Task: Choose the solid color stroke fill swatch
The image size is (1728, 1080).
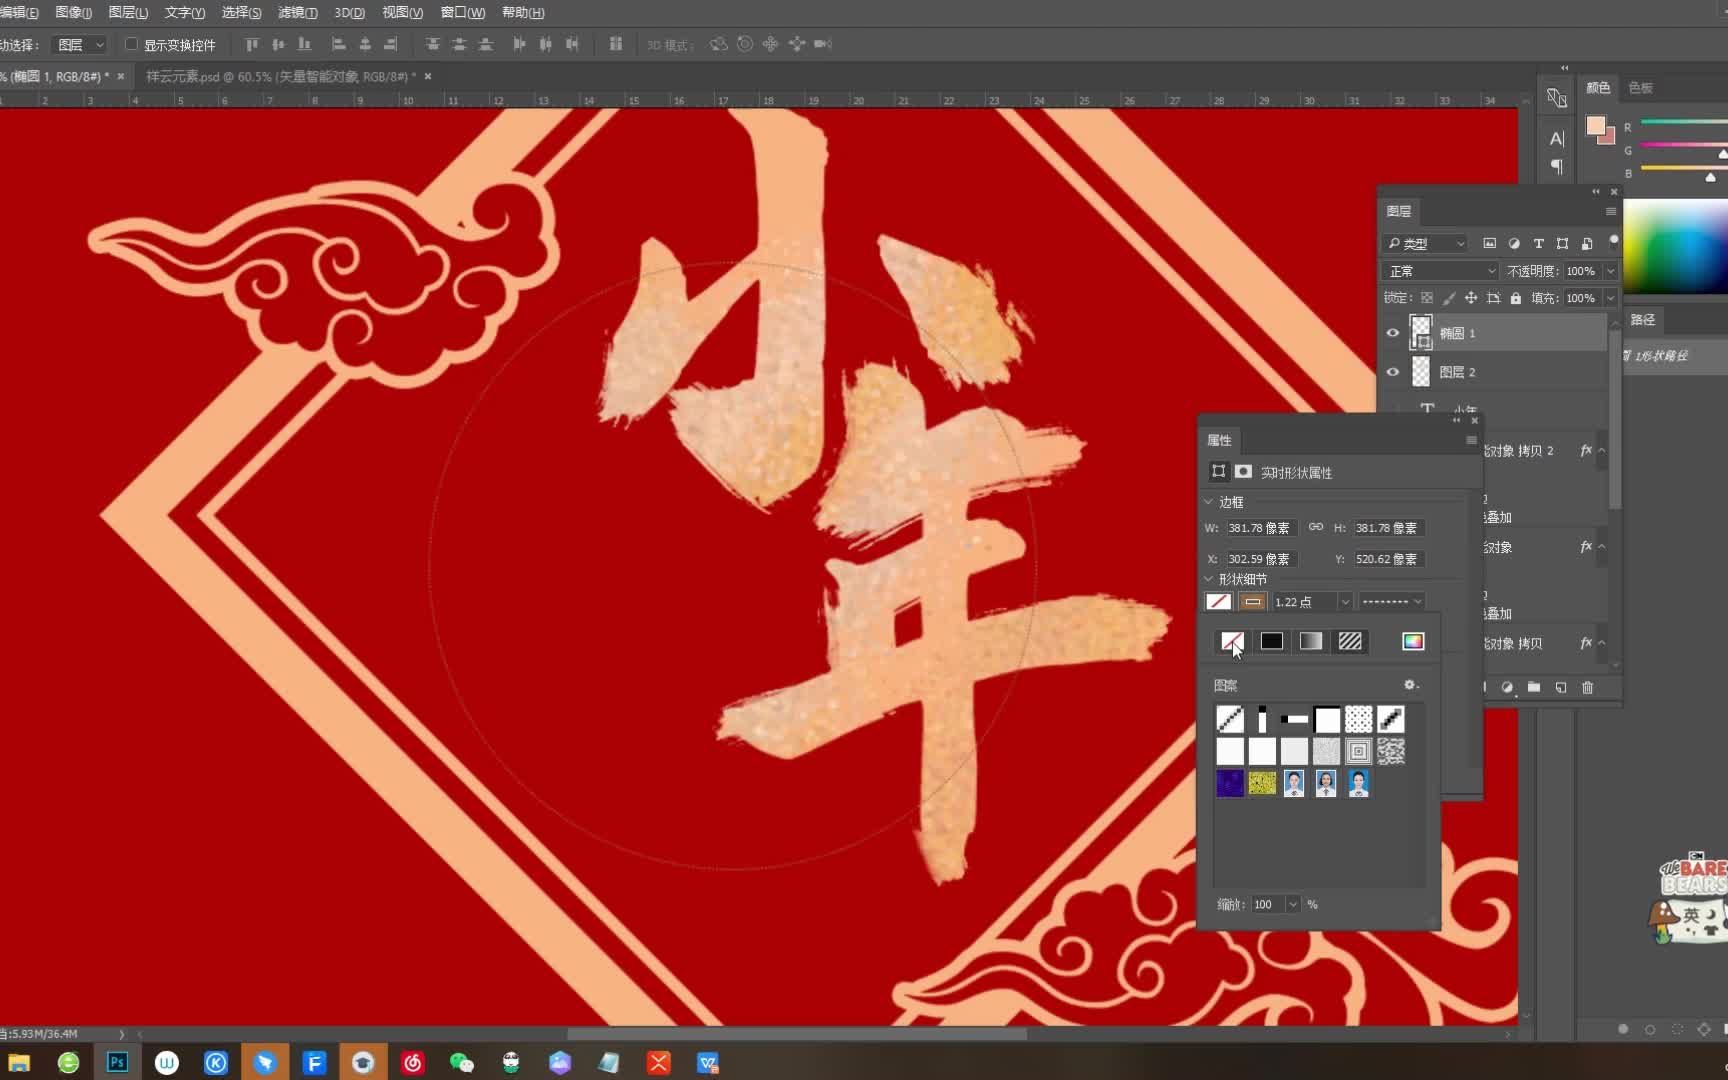Action: [x=1271, y=641]
